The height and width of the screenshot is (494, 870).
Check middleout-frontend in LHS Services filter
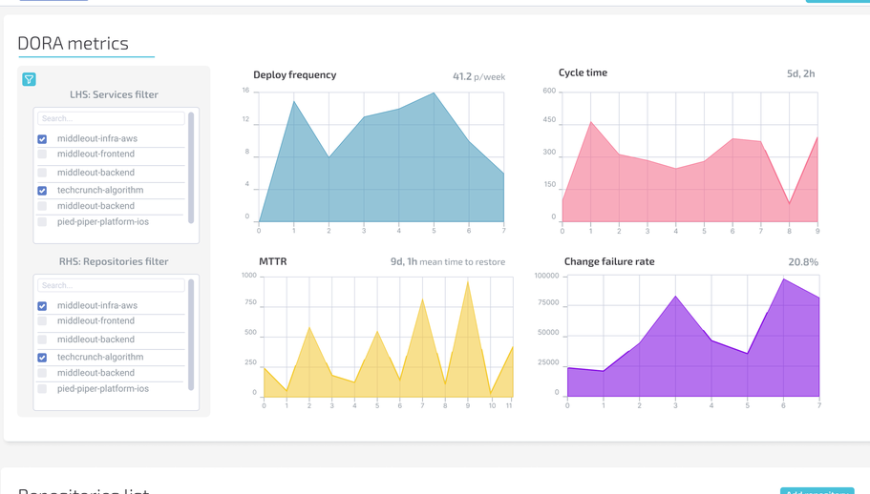click(42, 154)
